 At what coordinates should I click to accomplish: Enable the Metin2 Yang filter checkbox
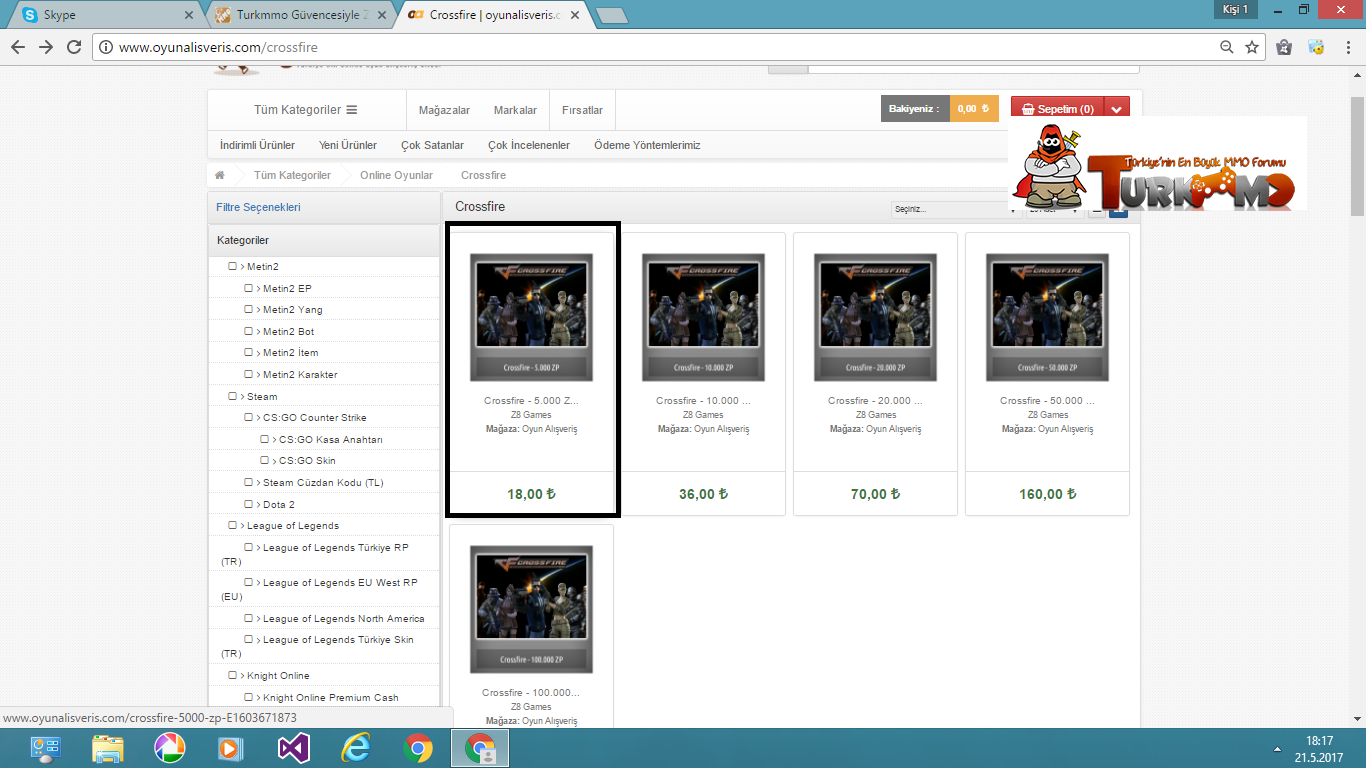tap(249, 309)
